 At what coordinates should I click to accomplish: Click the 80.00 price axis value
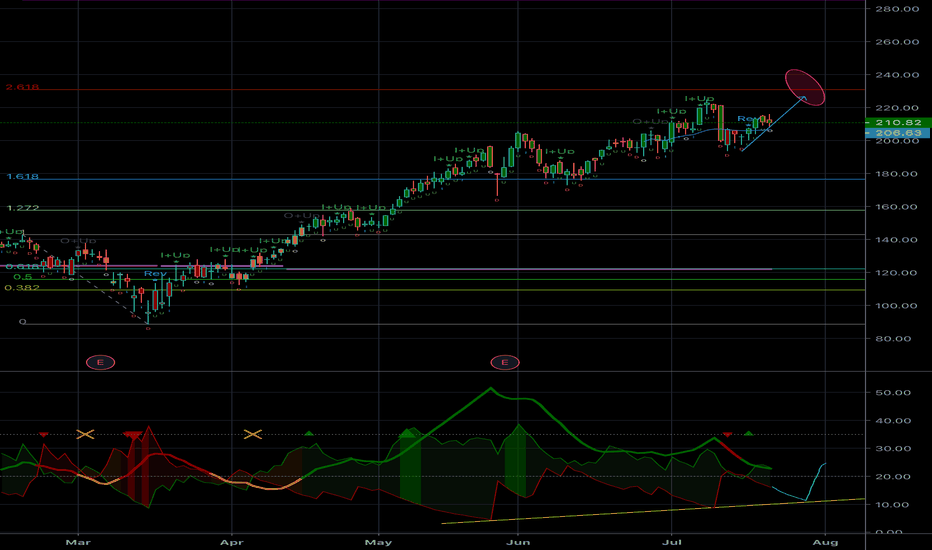point(893,339)
